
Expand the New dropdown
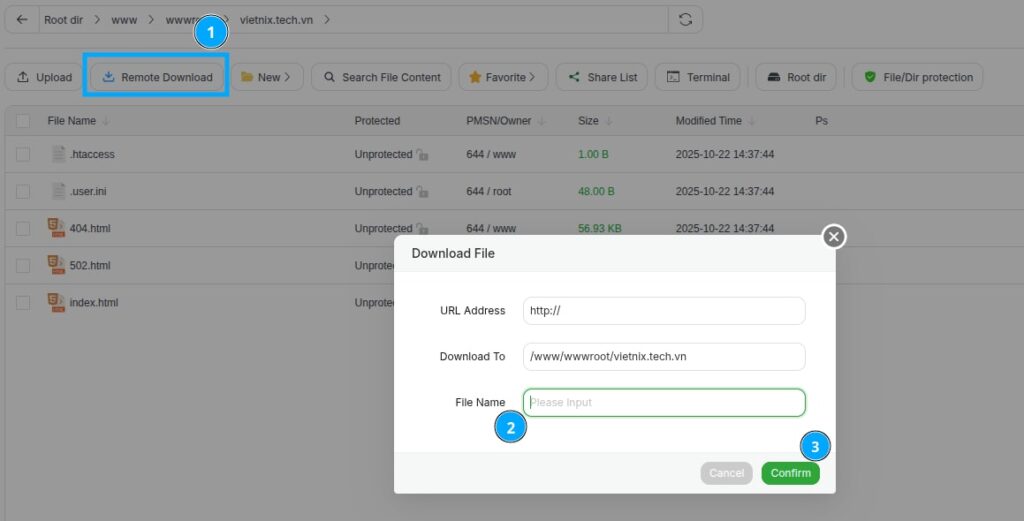[x=266, y=77]
